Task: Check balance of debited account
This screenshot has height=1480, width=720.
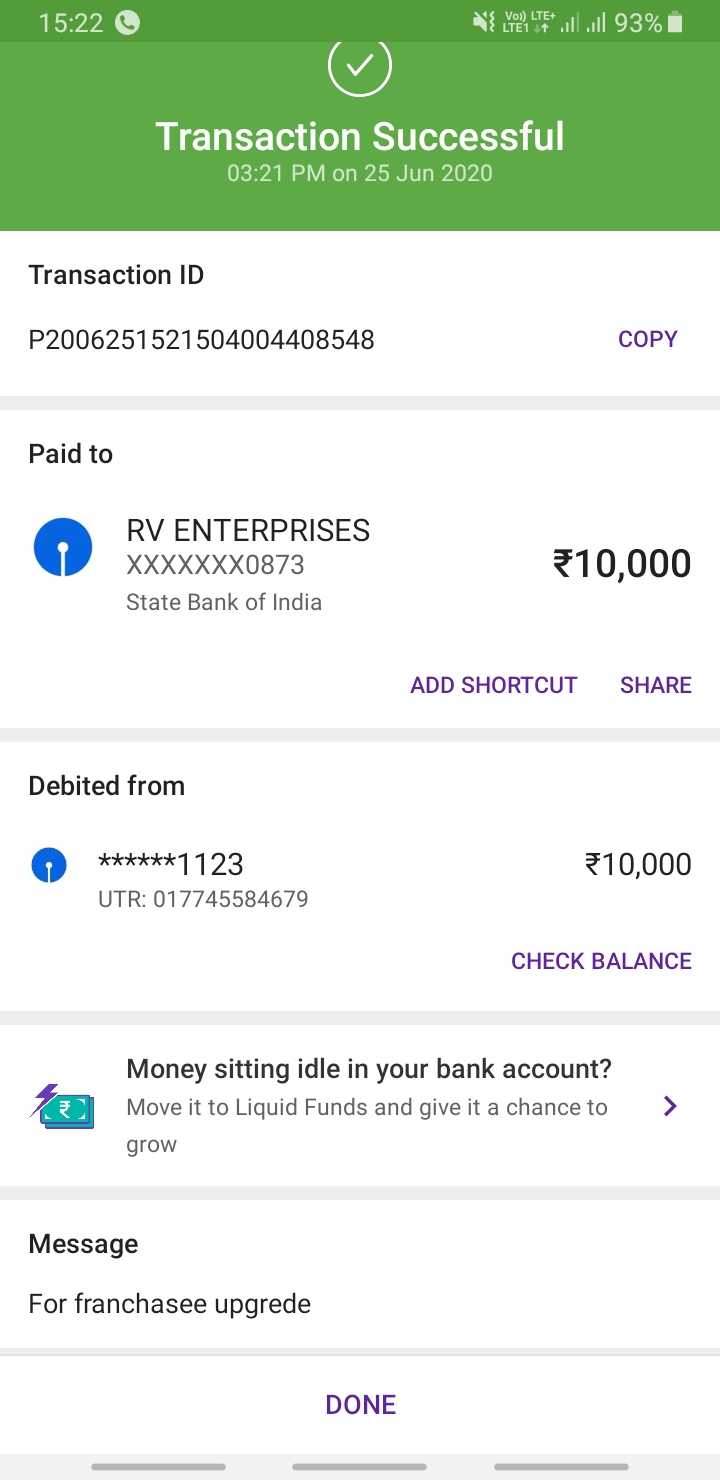Action: [x=601, y=961]
